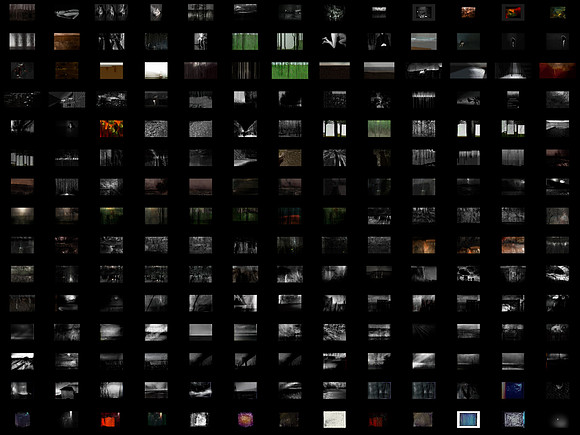
Task: Open grayscale converging street perspective thumbnail
Action: 245,129
